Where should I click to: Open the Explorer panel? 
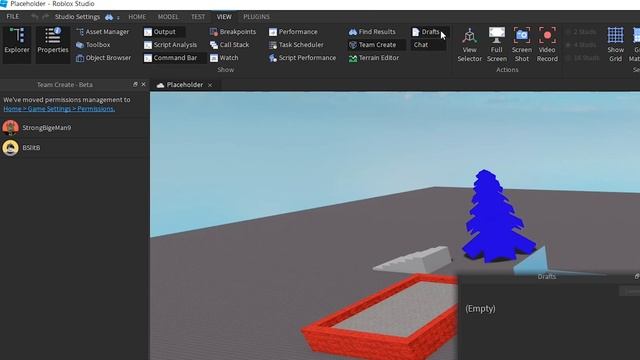(x=17, y=44)
